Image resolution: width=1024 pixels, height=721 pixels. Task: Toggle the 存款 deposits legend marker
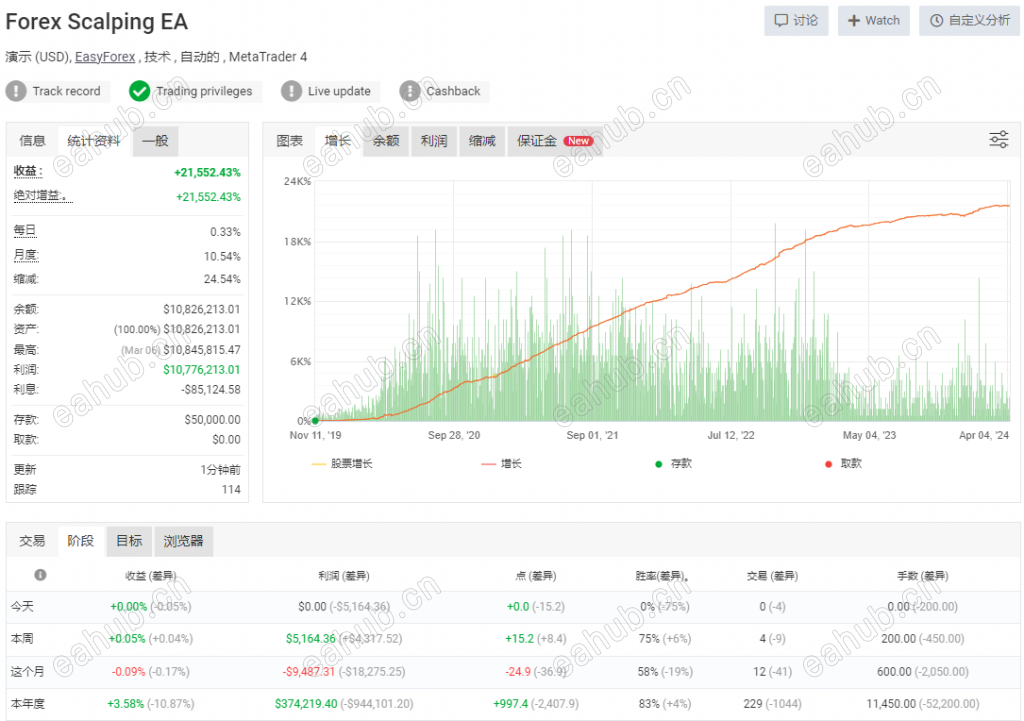tap(673, 464)
